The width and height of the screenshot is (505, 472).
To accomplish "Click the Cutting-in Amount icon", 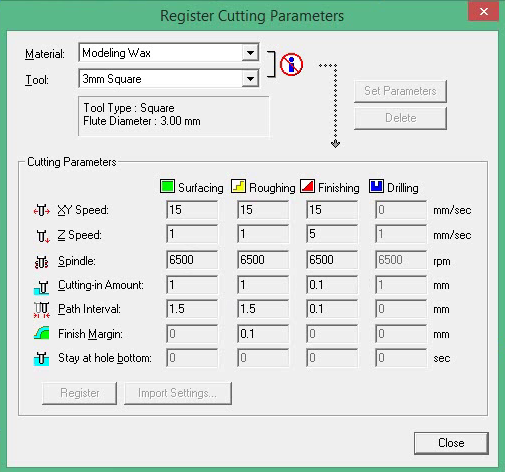I will pos(42,287).
